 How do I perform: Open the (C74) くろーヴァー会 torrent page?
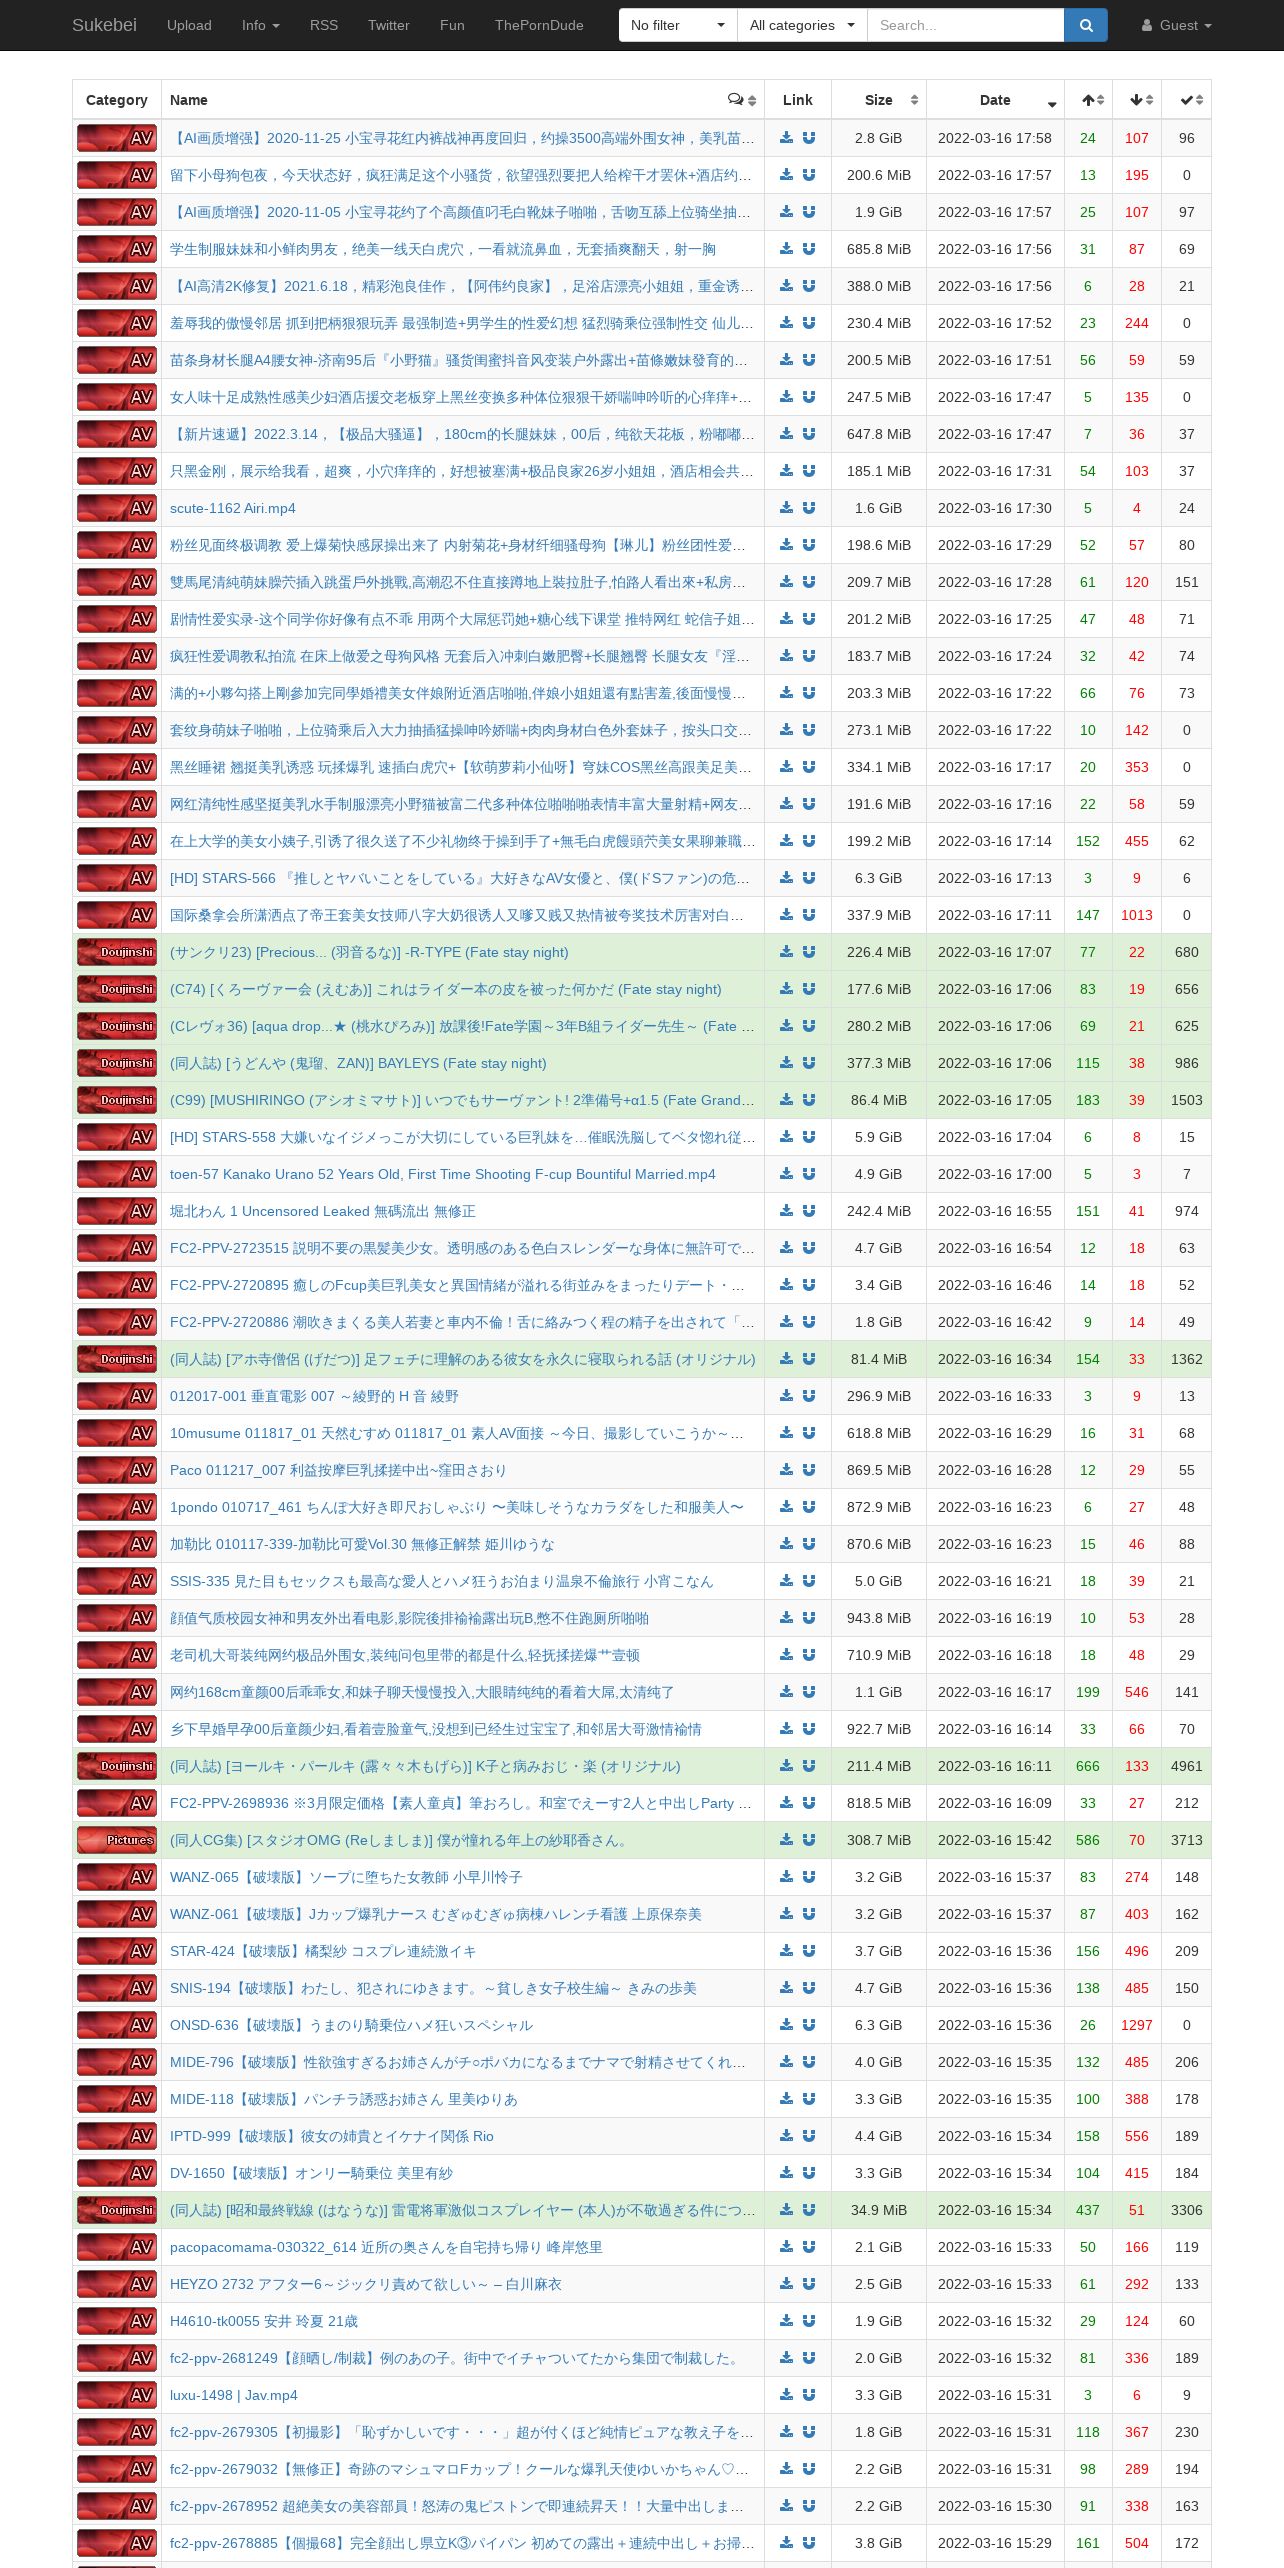coord(446,989)
